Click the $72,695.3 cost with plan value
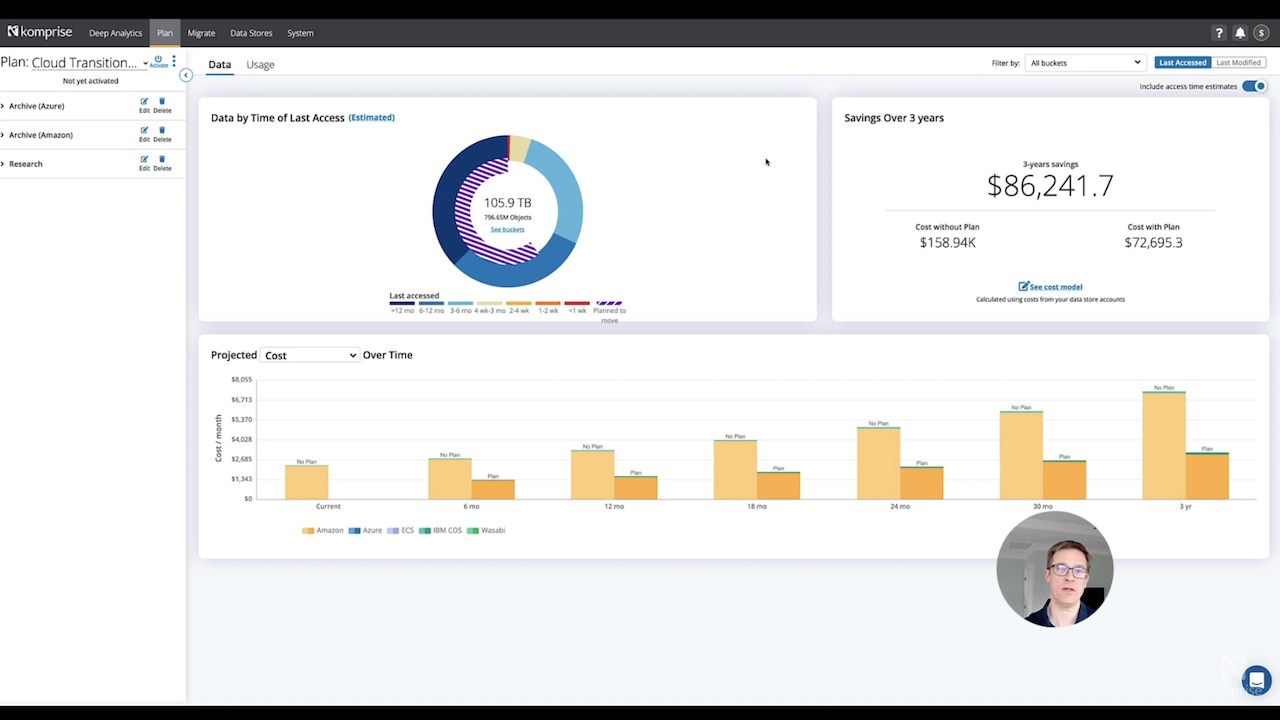Image resolution: width=1280 pixels, height=720 pixels. click(x=1153, y=243)
